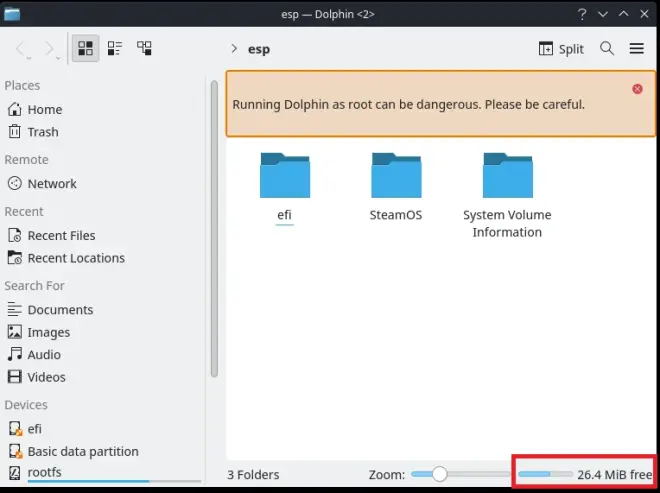Go forward in folder history
660x493 pixels.
(51, 49)
